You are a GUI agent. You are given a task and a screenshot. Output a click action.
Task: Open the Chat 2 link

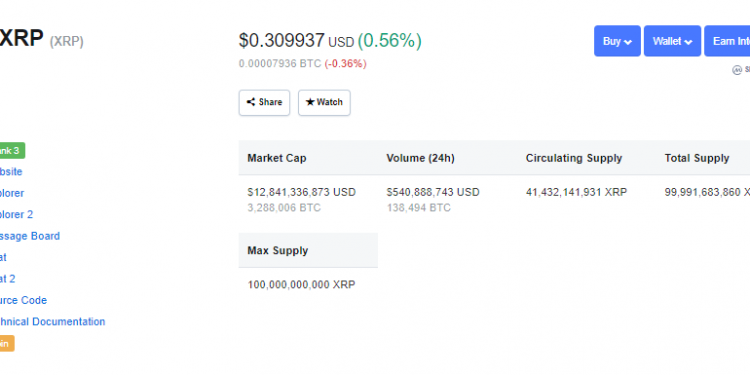pos(8,279)
